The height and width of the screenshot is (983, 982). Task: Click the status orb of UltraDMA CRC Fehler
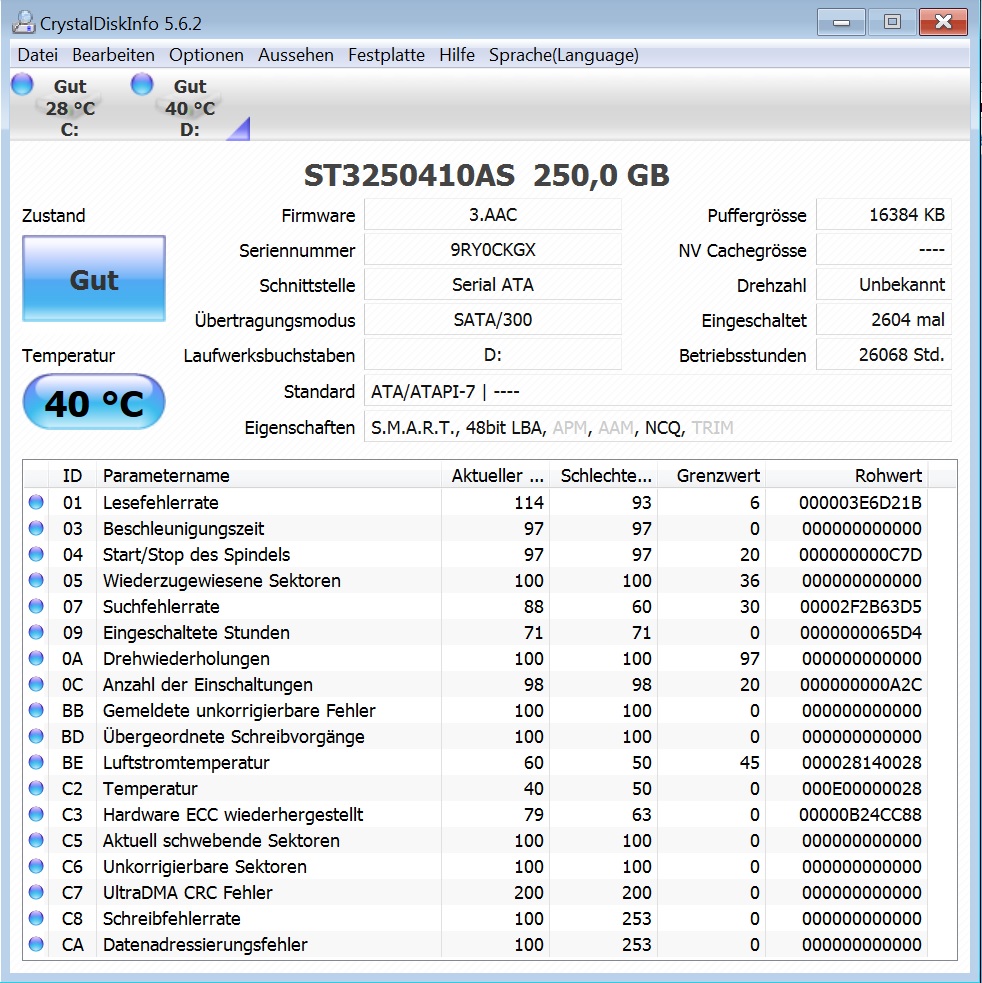36,893
